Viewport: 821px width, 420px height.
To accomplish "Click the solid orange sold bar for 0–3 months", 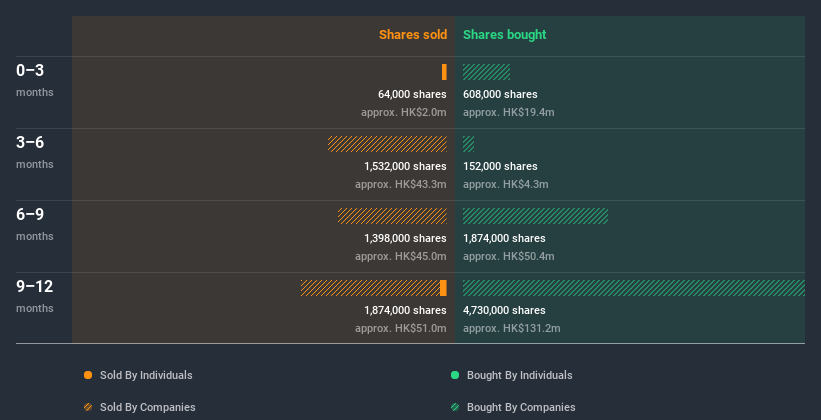I will click(x=444, y=72).
